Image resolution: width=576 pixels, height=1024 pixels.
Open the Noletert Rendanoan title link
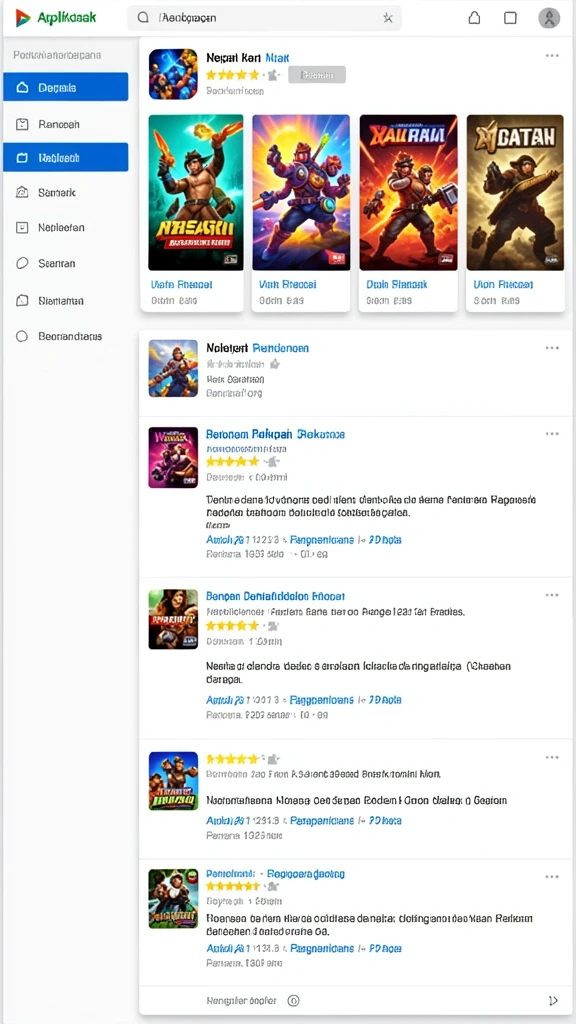pos(257,348)
